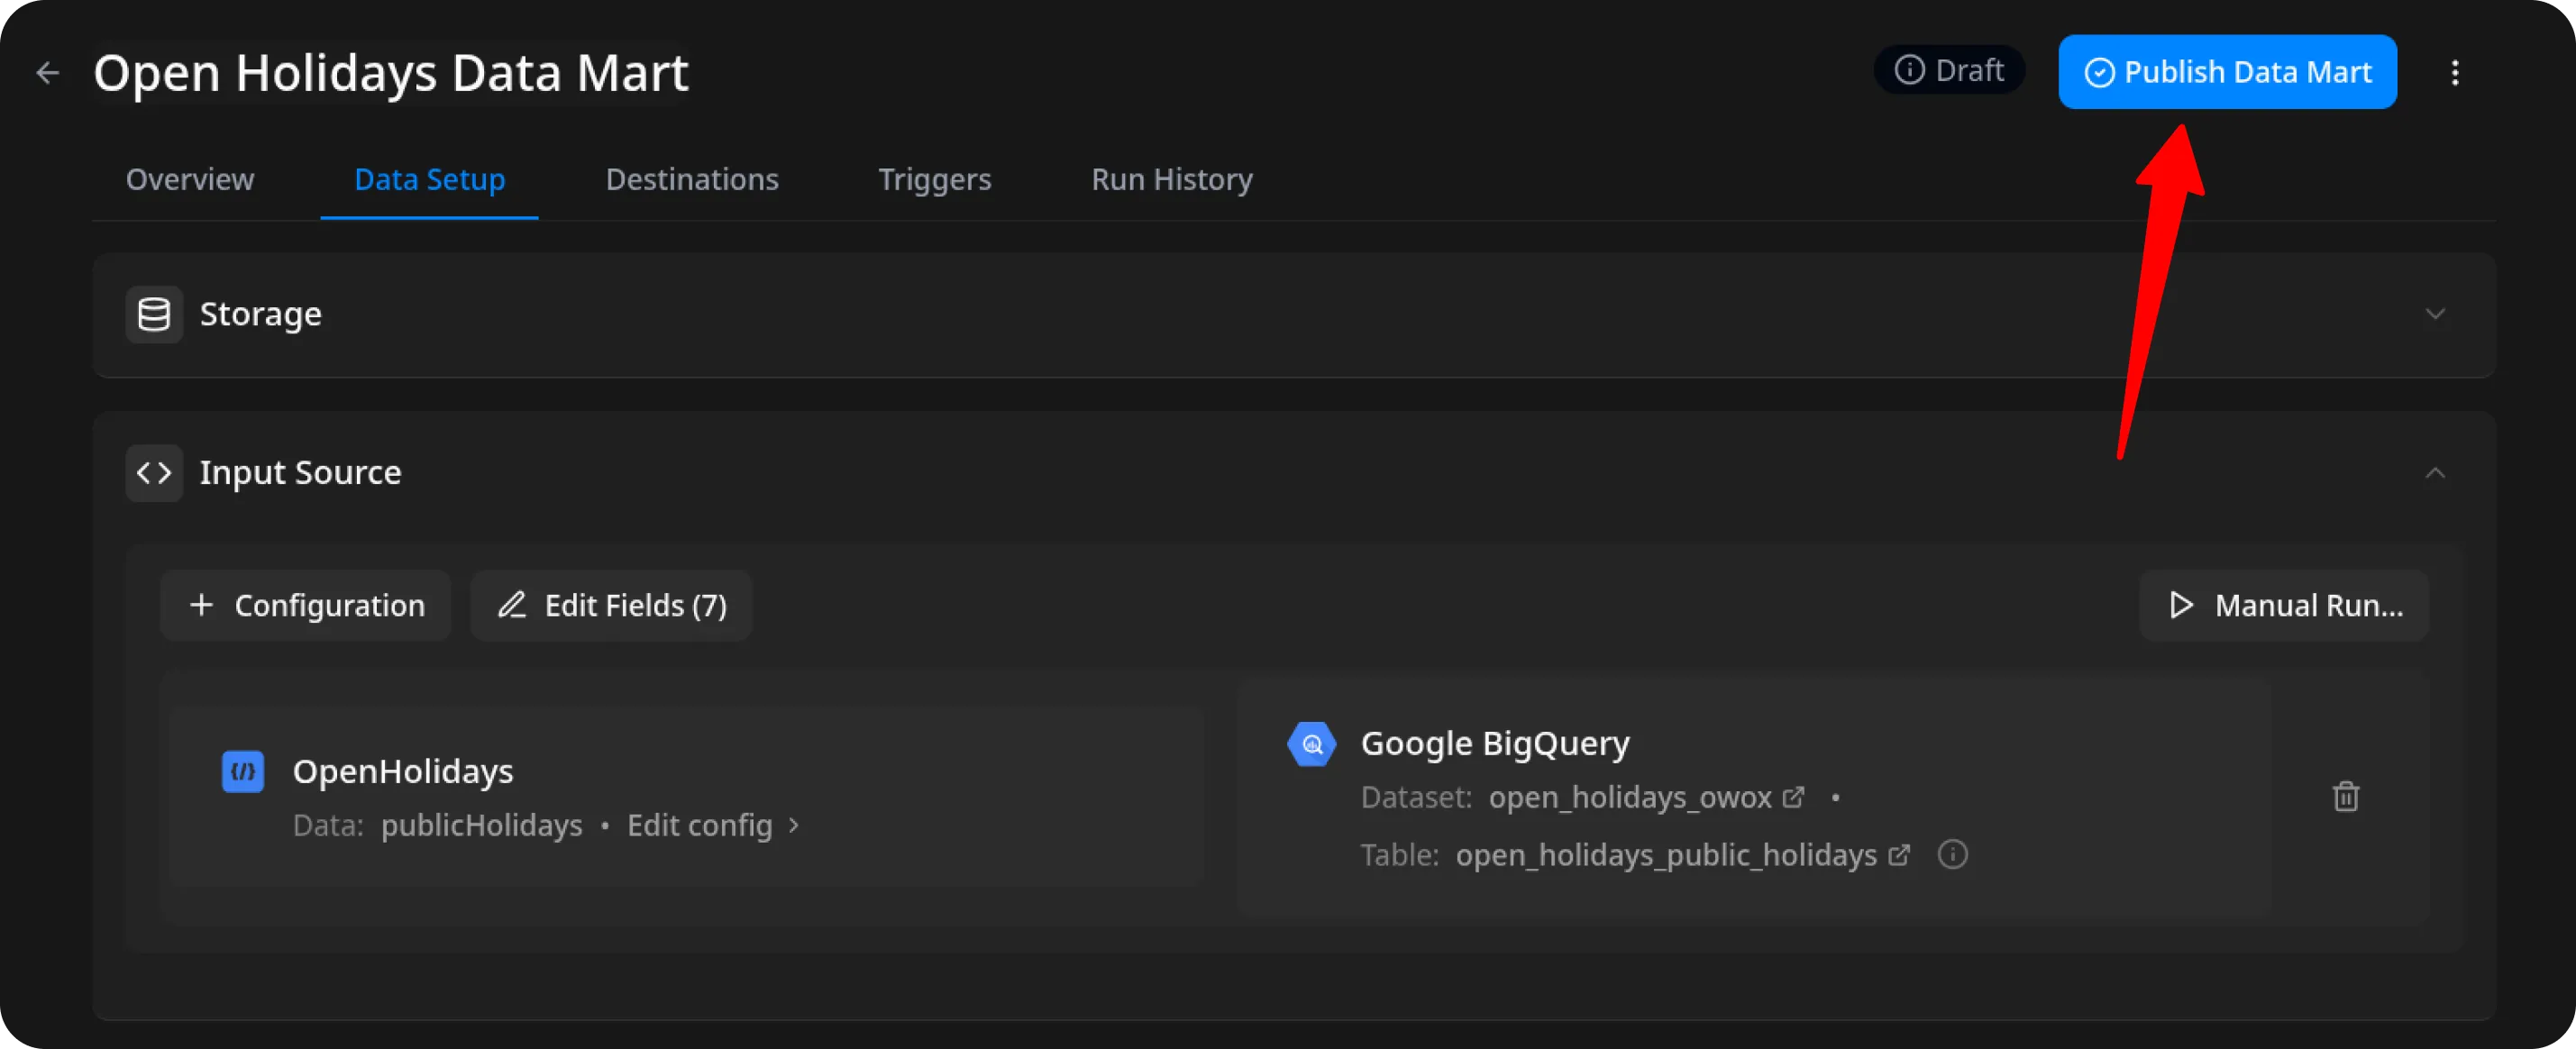Open table open_holidays_public_holidays external link icon
The image size is (2576, 1049).
pos(1898,855)
